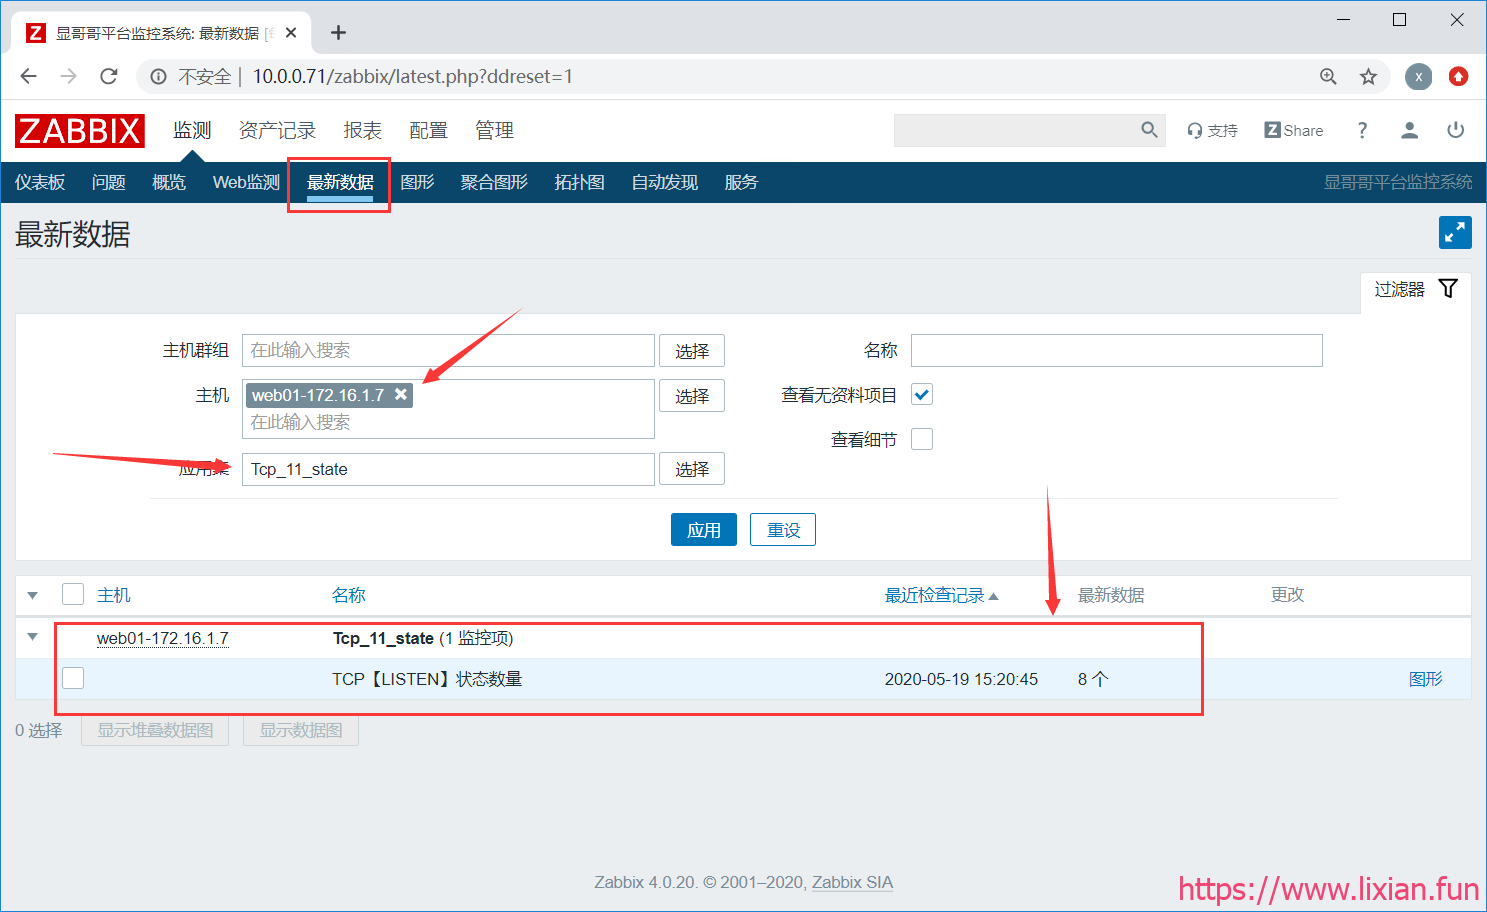Viewport: 1487px width, 912px height.
Task: Open the 图形 link for TCP LISTEN
Action: [x=1425, y=679]
